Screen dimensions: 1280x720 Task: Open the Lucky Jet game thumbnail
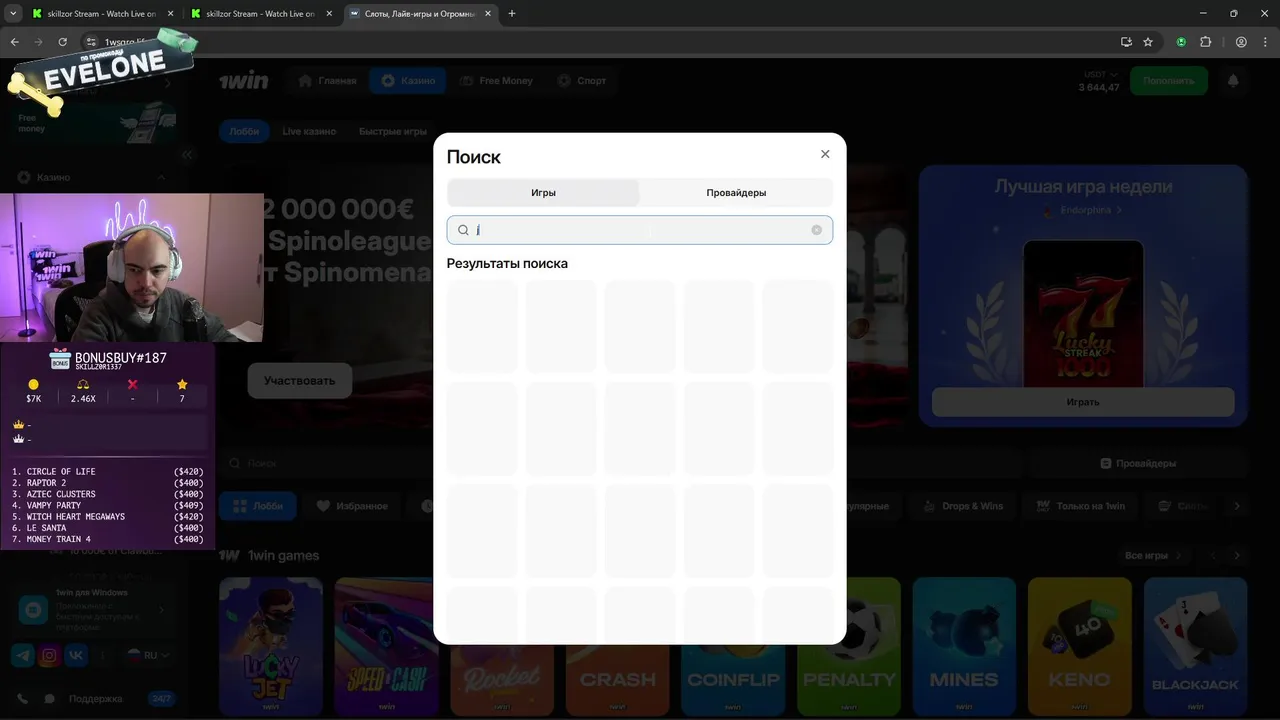[271, 645]
